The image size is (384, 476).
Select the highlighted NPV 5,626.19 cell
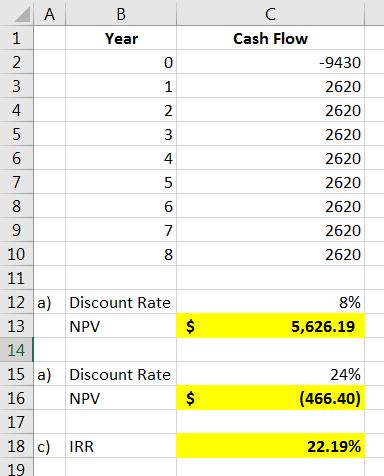(270, 326)
